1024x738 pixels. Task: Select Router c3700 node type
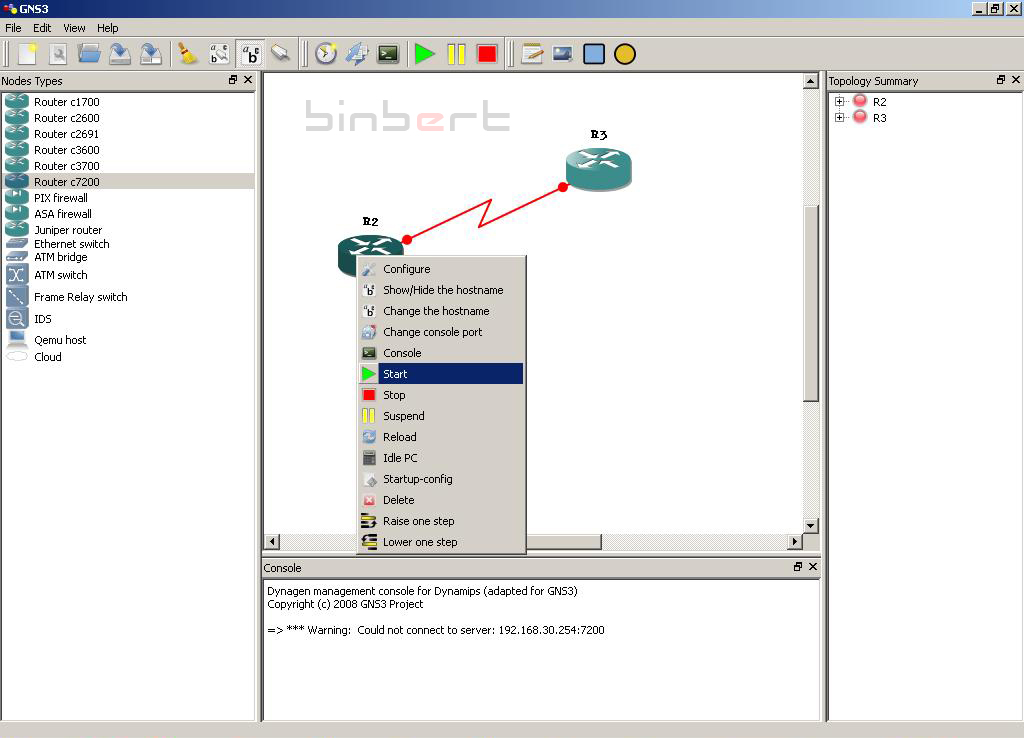pos(128,166)
